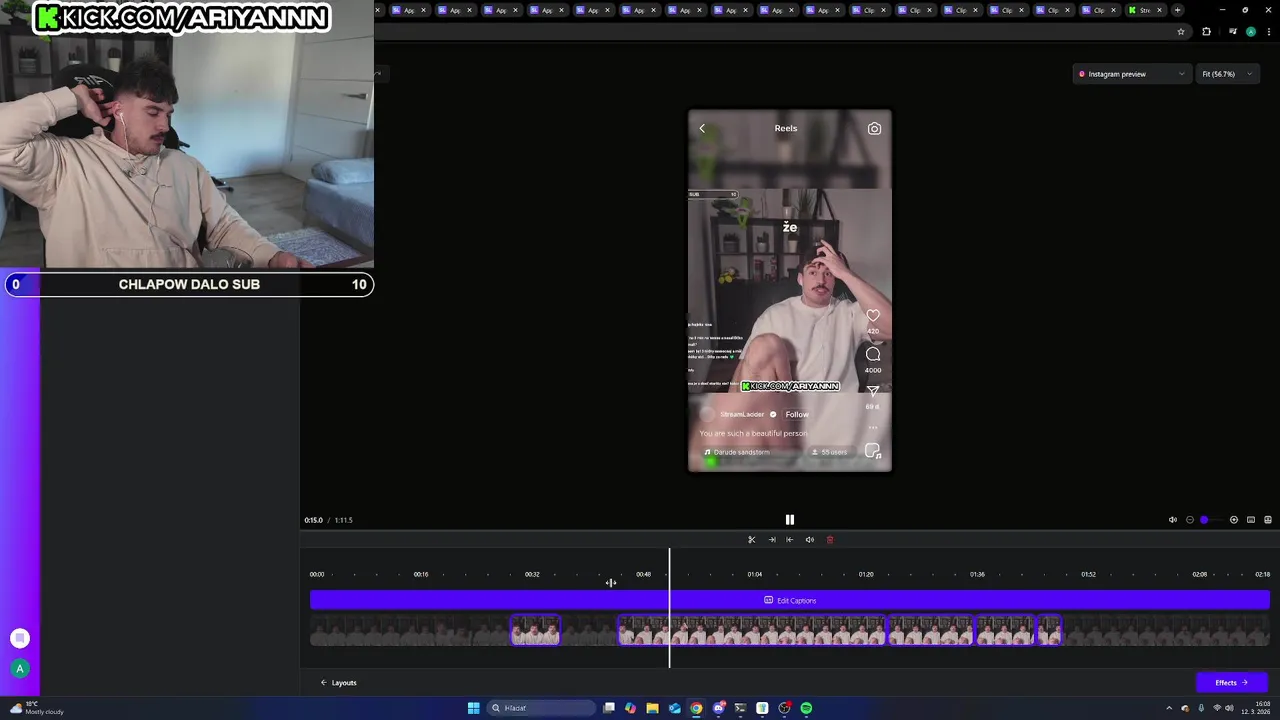Click the share paper plane icon
Image resolution: width=1280 pixels, height=720 pixels.
coord(873,391)
